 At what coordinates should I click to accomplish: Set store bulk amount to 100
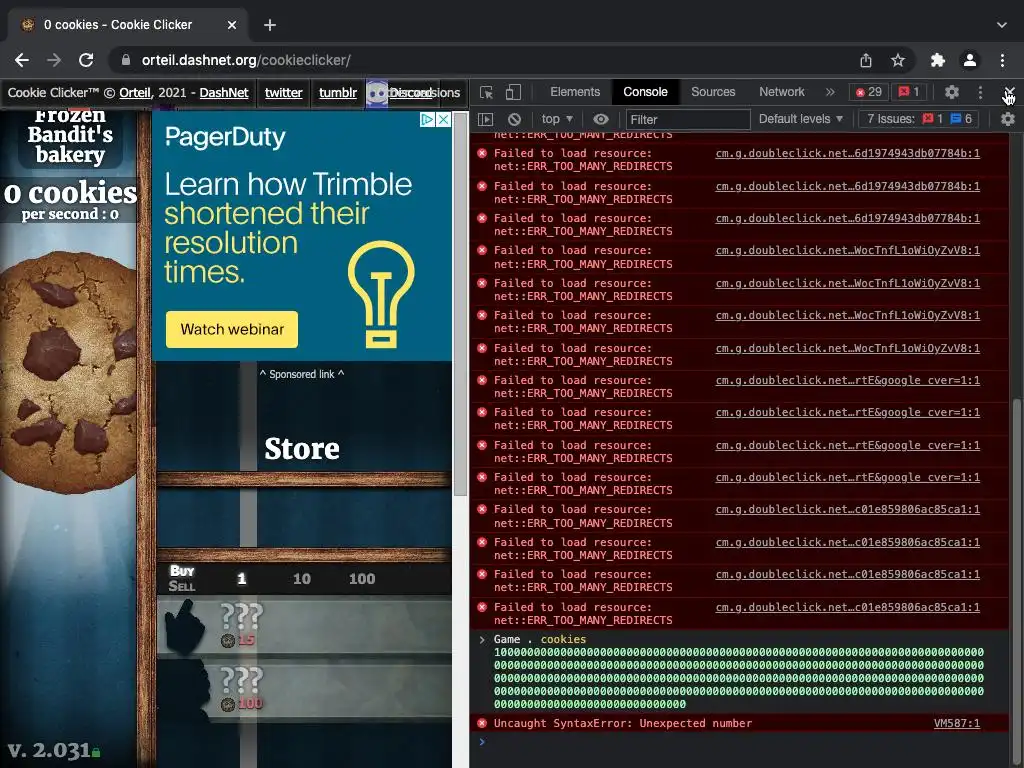[x=362, y=579]
